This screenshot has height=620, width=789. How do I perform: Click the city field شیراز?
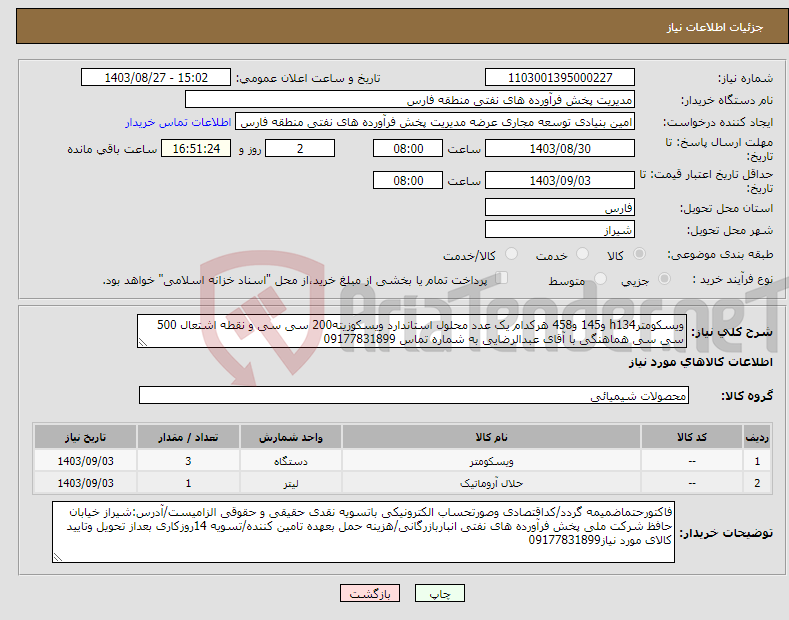560,229
